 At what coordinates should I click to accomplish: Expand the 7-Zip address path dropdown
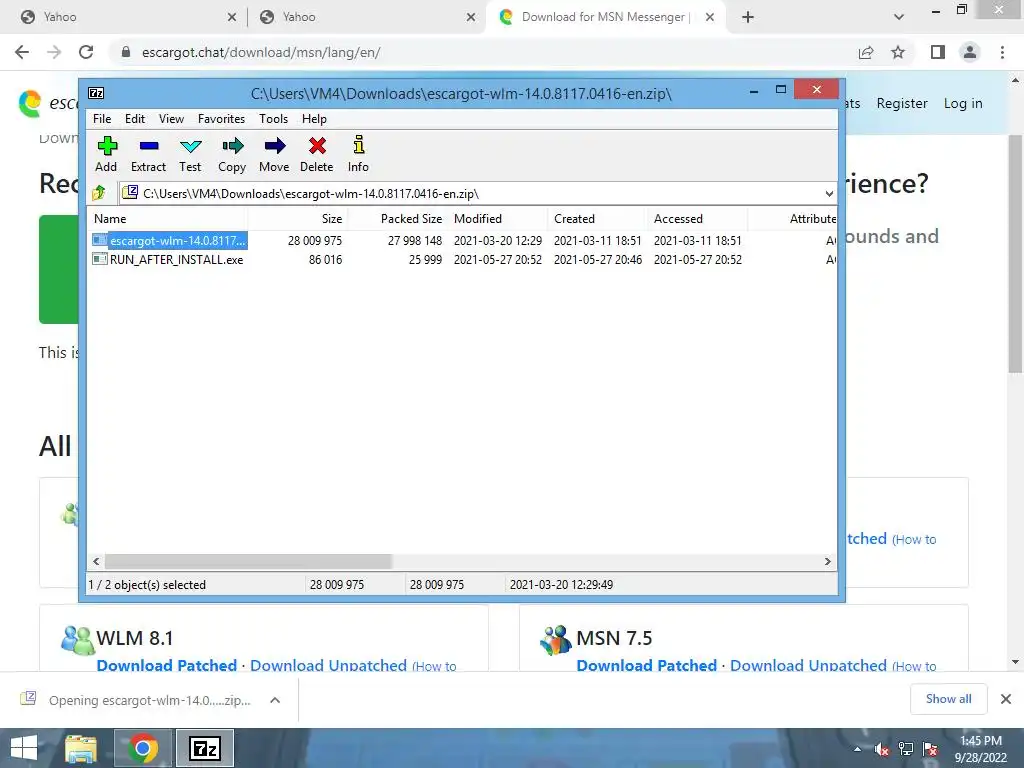pos(829,193)
